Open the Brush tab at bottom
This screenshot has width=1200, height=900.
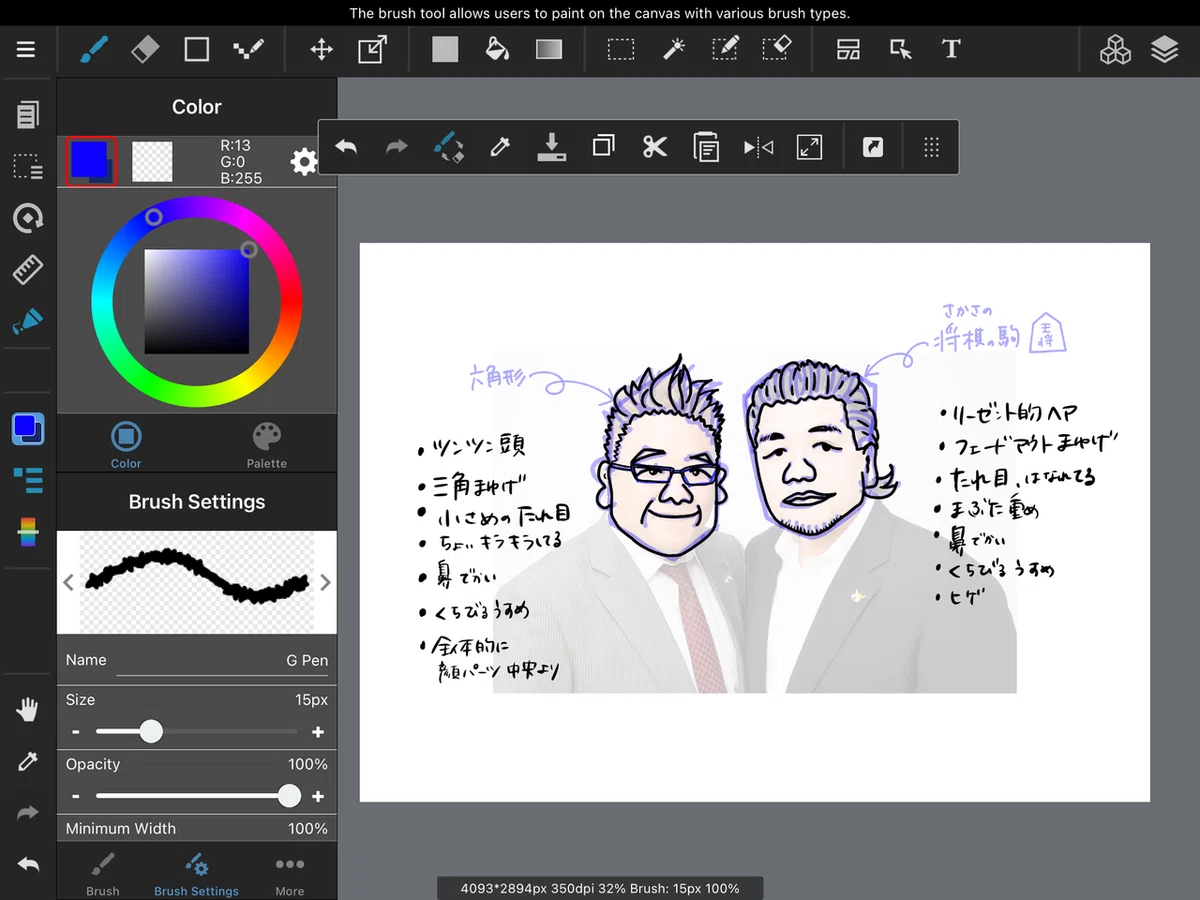(103, 873)
